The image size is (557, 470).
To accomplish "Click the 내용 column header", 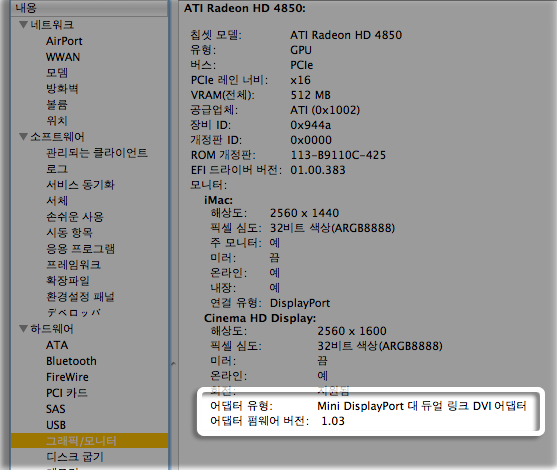I will click(90, 8).
